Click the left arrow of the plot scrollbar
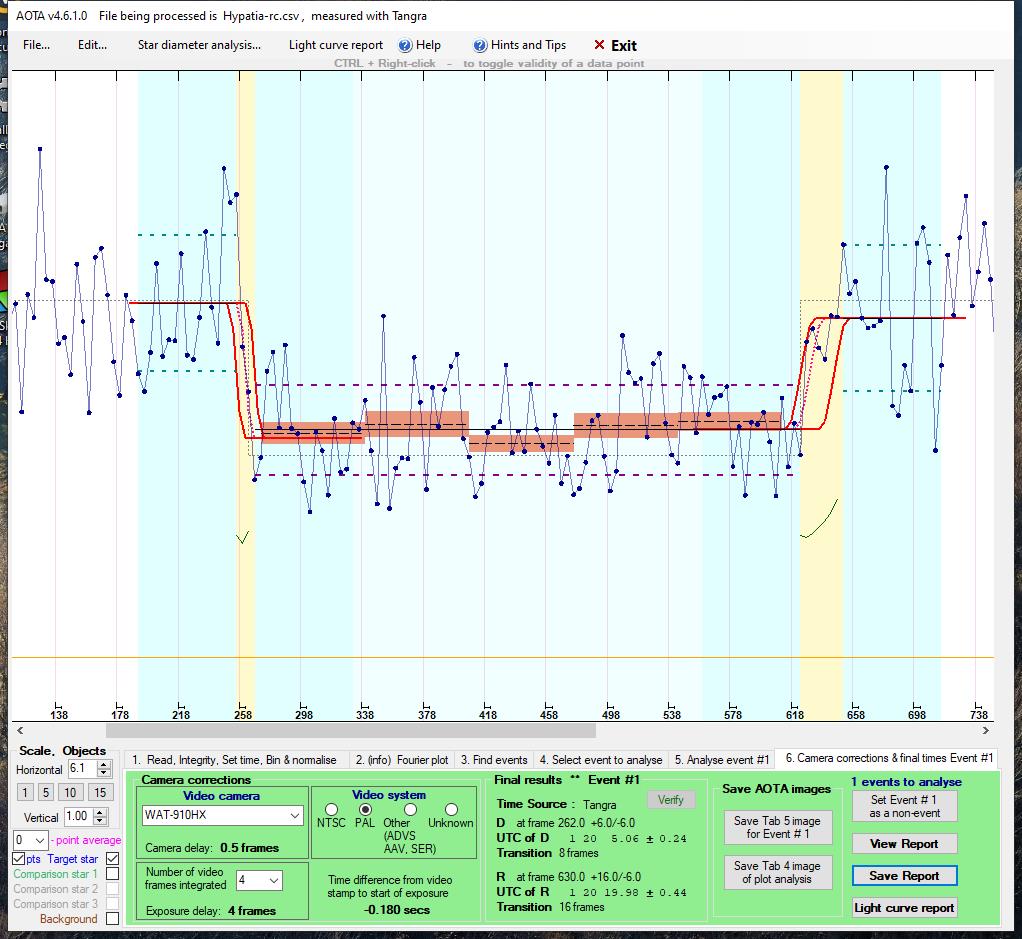Screen dimensions: 1022x939 (x=20, y=730)
